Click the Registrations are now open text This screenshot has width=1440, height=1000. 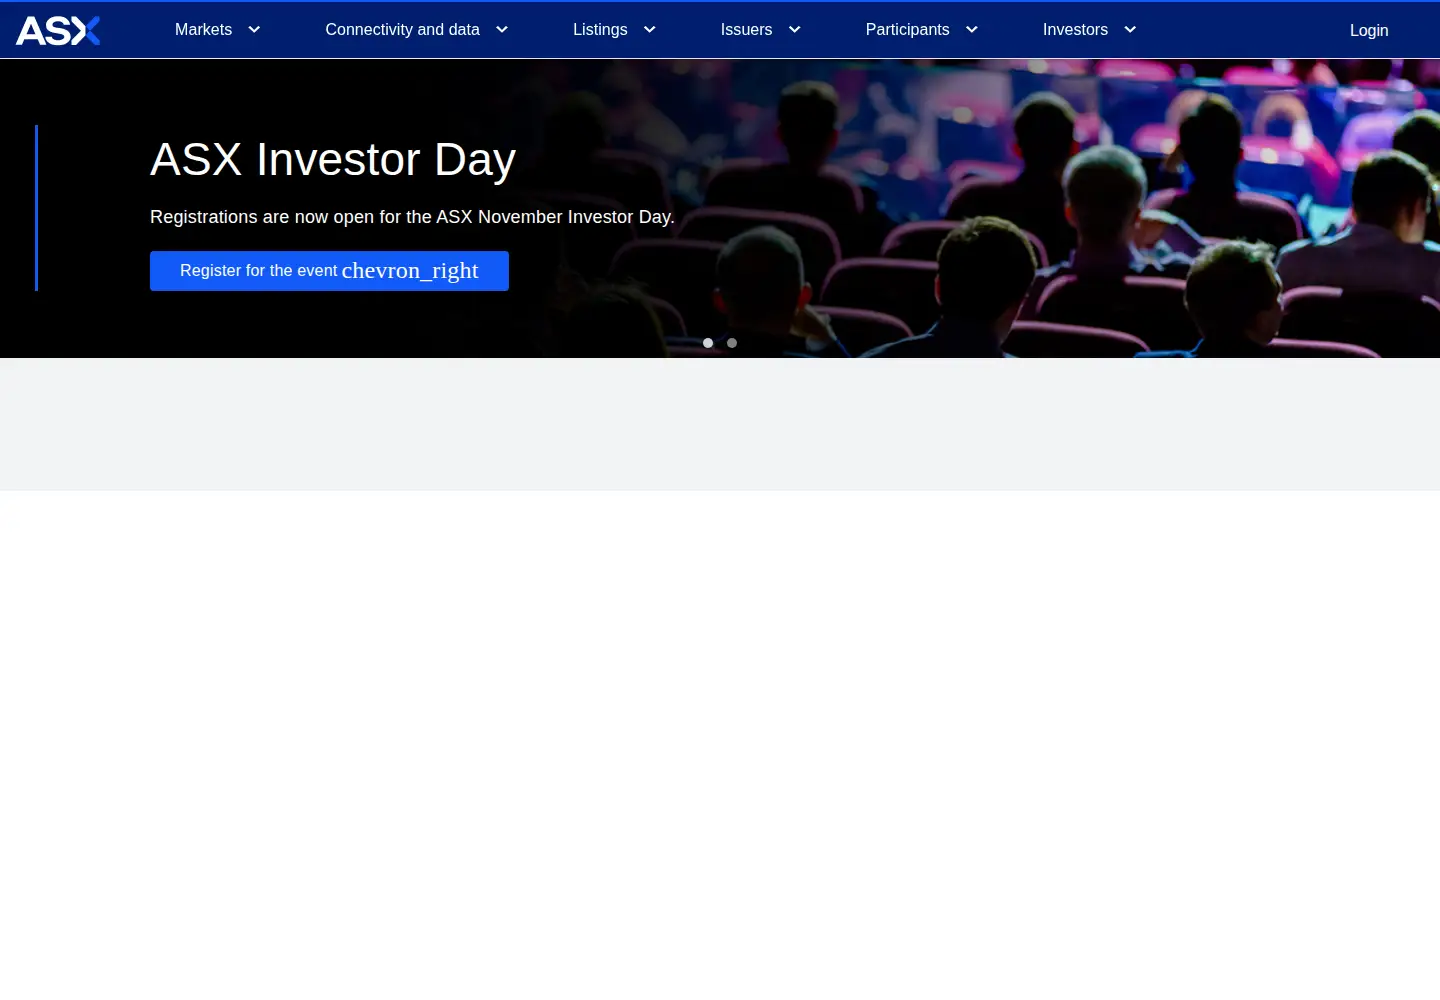(412, 217)
